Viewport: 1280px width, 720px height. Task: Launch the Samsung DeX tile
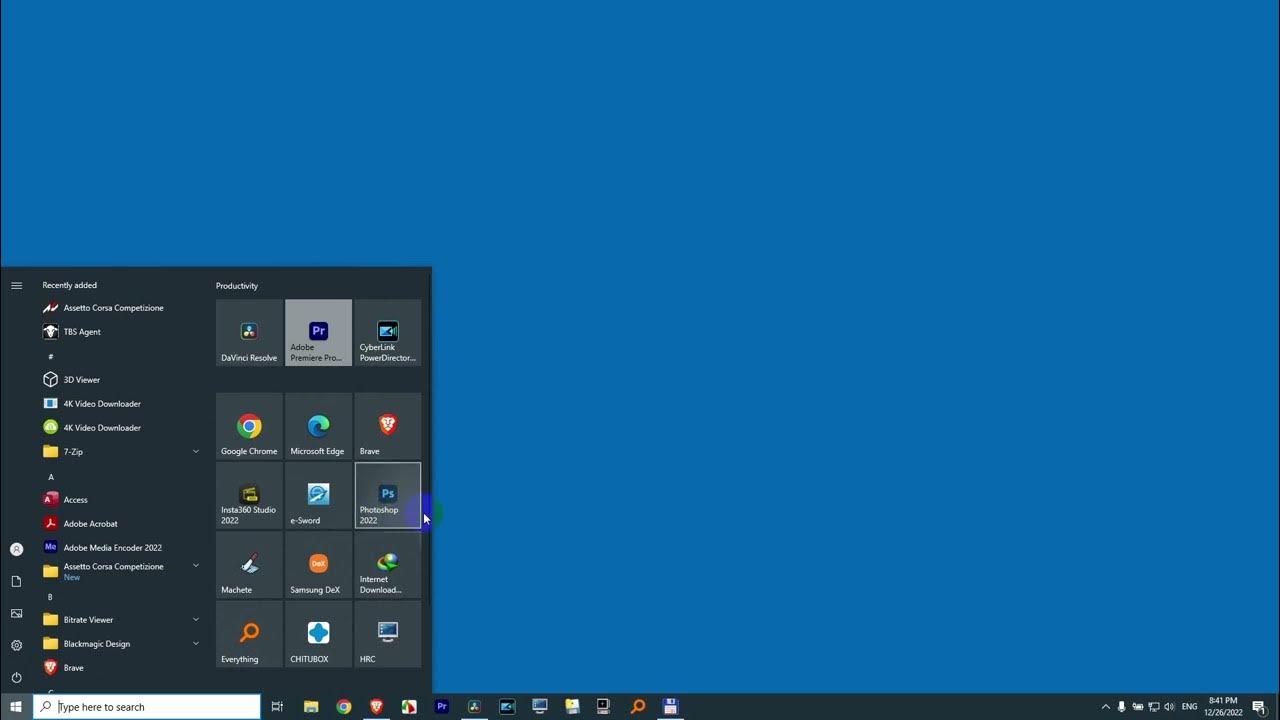tap(318, 565)
